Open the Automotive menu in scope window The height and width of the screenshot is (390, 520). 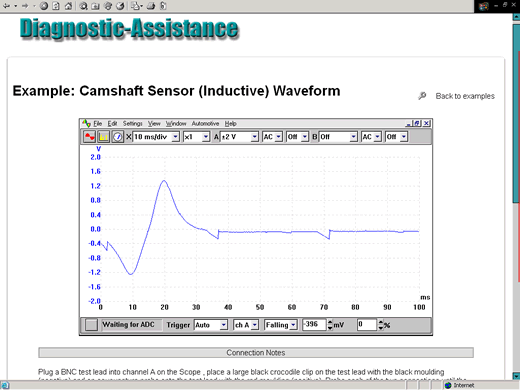(205, 123)
